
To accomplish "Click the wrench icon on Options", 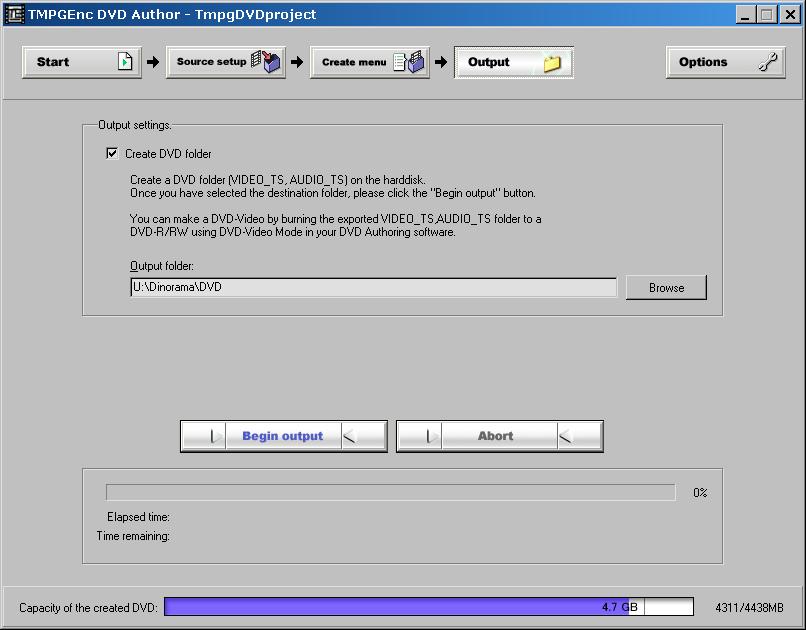I will pos(768,62).
